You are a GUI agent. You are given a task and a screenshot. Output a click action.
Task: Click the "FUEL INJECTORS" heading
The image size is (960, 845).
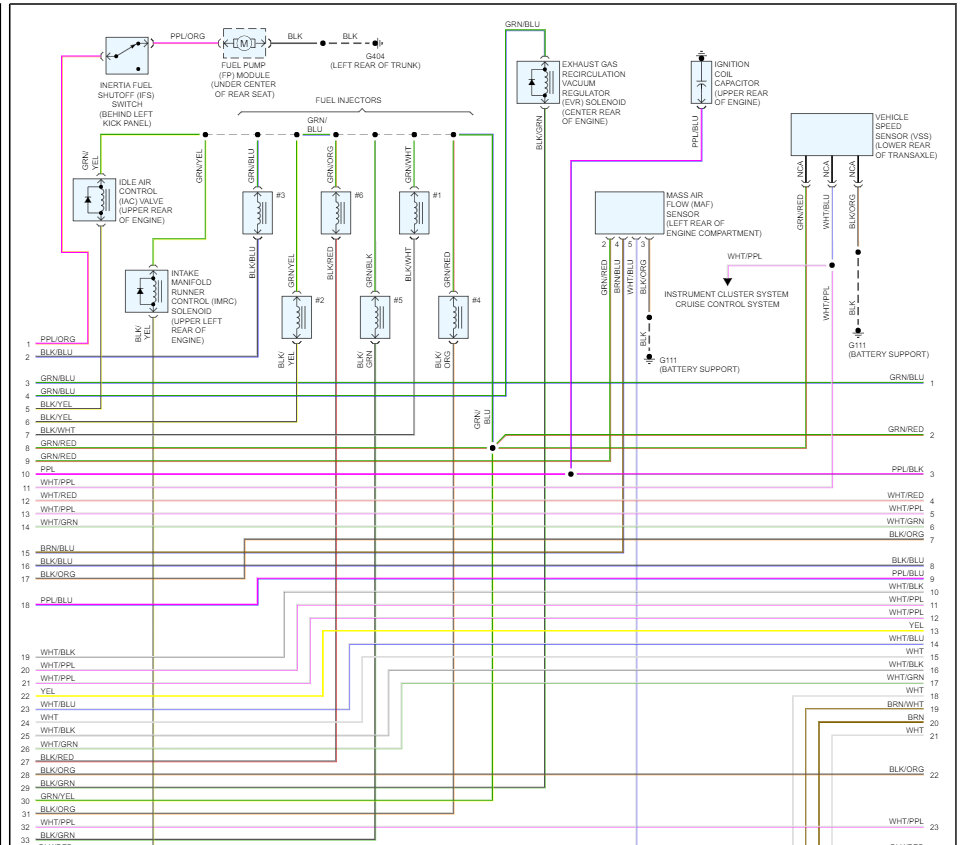tap(348, 100)
